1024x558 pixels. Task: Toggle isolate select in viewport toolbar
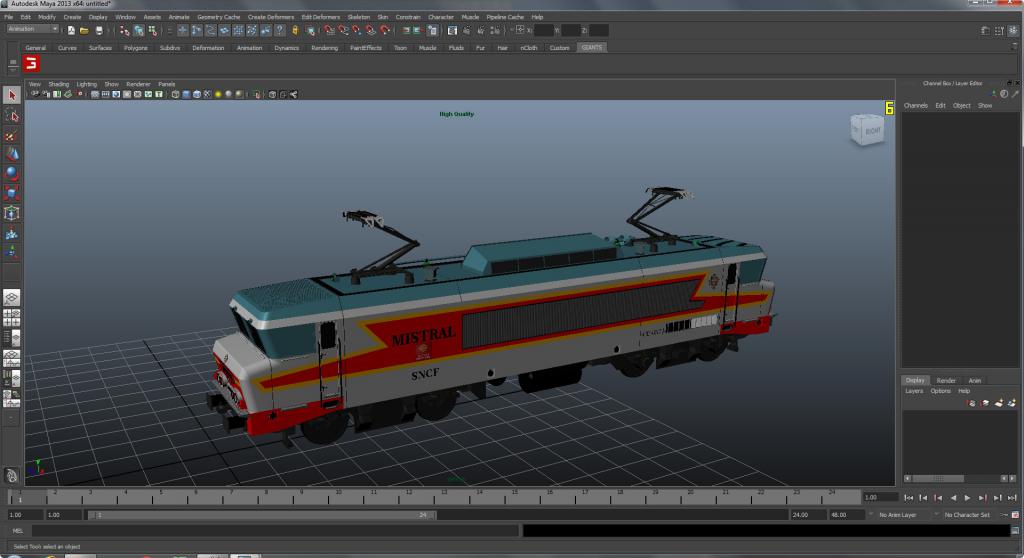(x=257, y=95)
